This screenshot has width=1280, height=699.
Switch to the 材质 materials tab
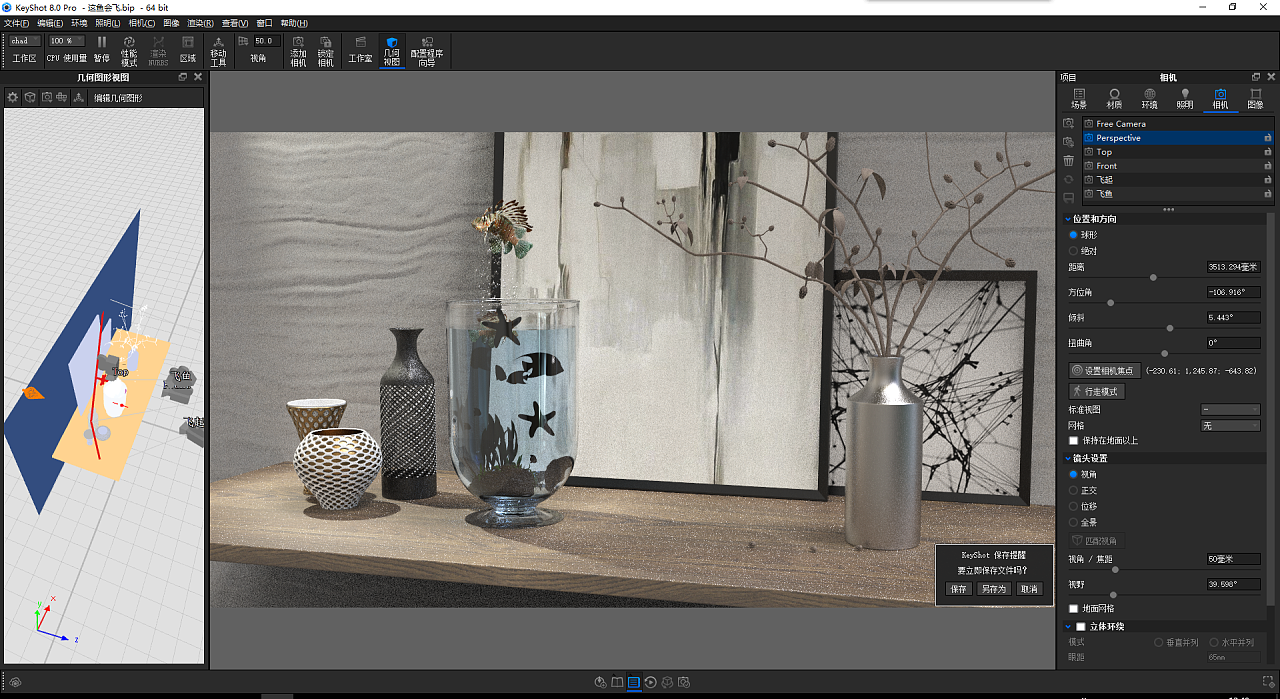pyautogui.click(x=1114, y=98)
